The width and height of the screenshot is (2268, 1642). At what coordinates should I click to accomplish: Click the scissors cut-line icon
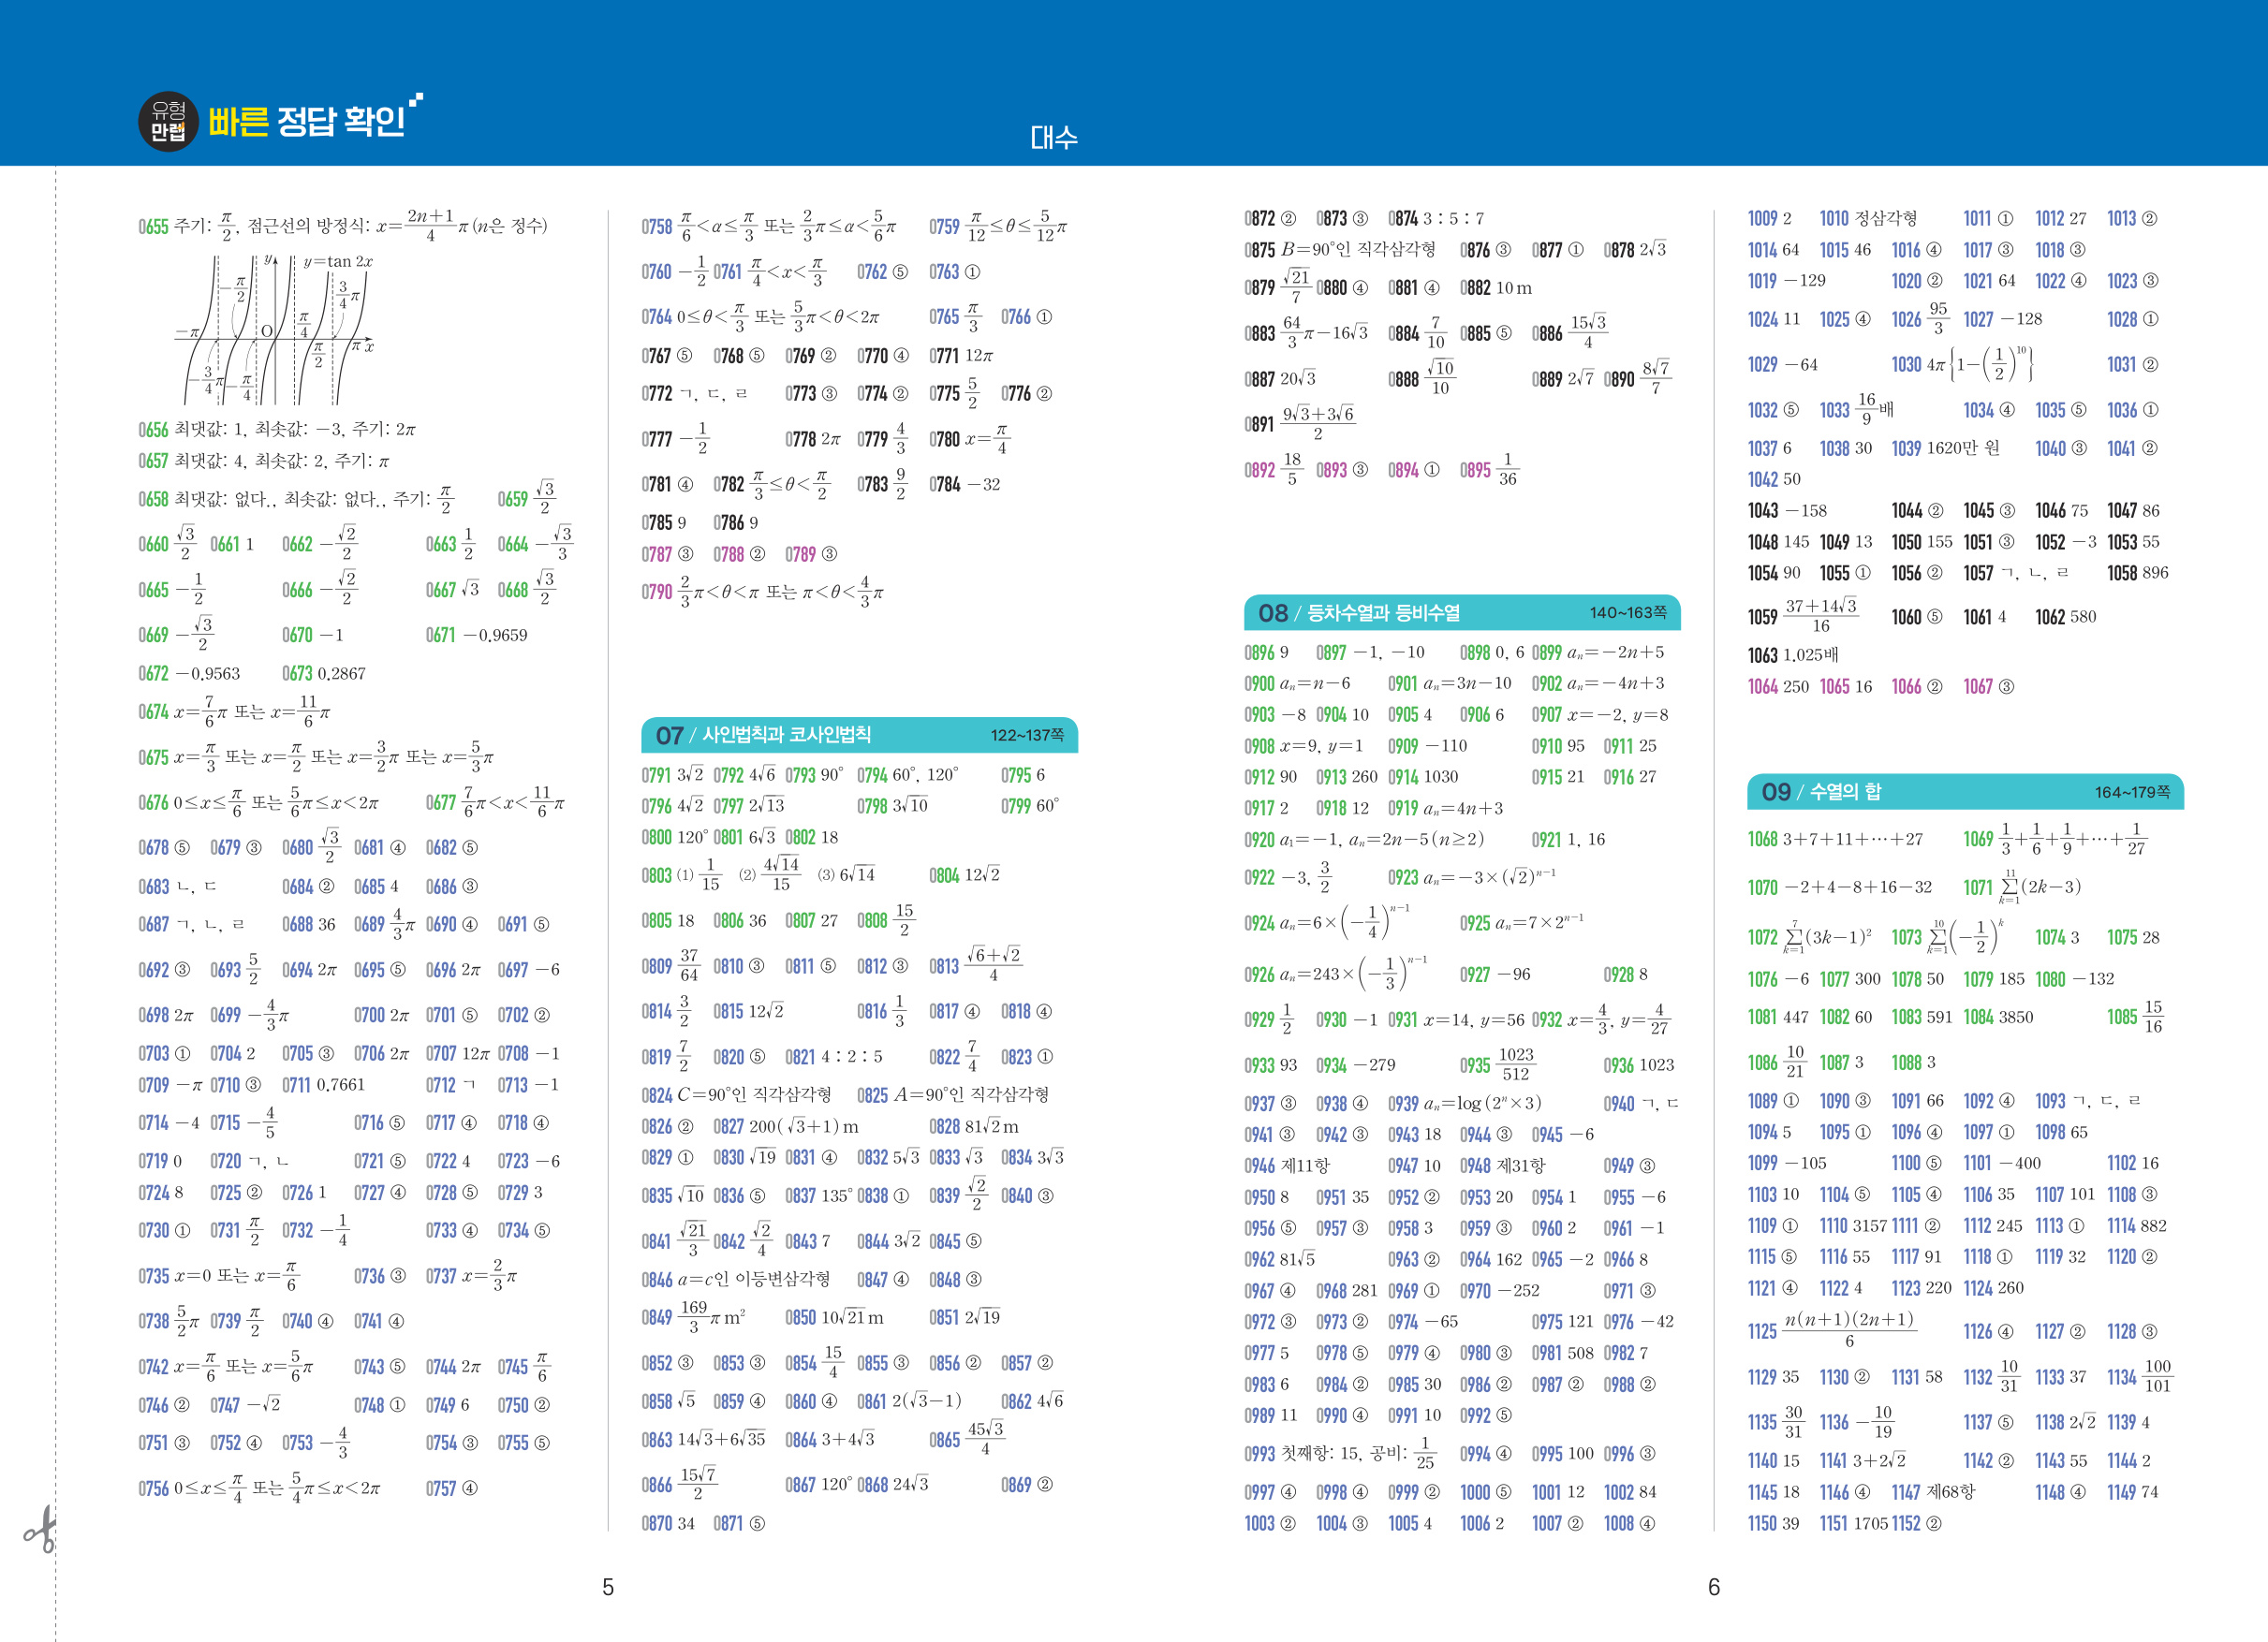pyautogui.click(x=40, y=1530)
